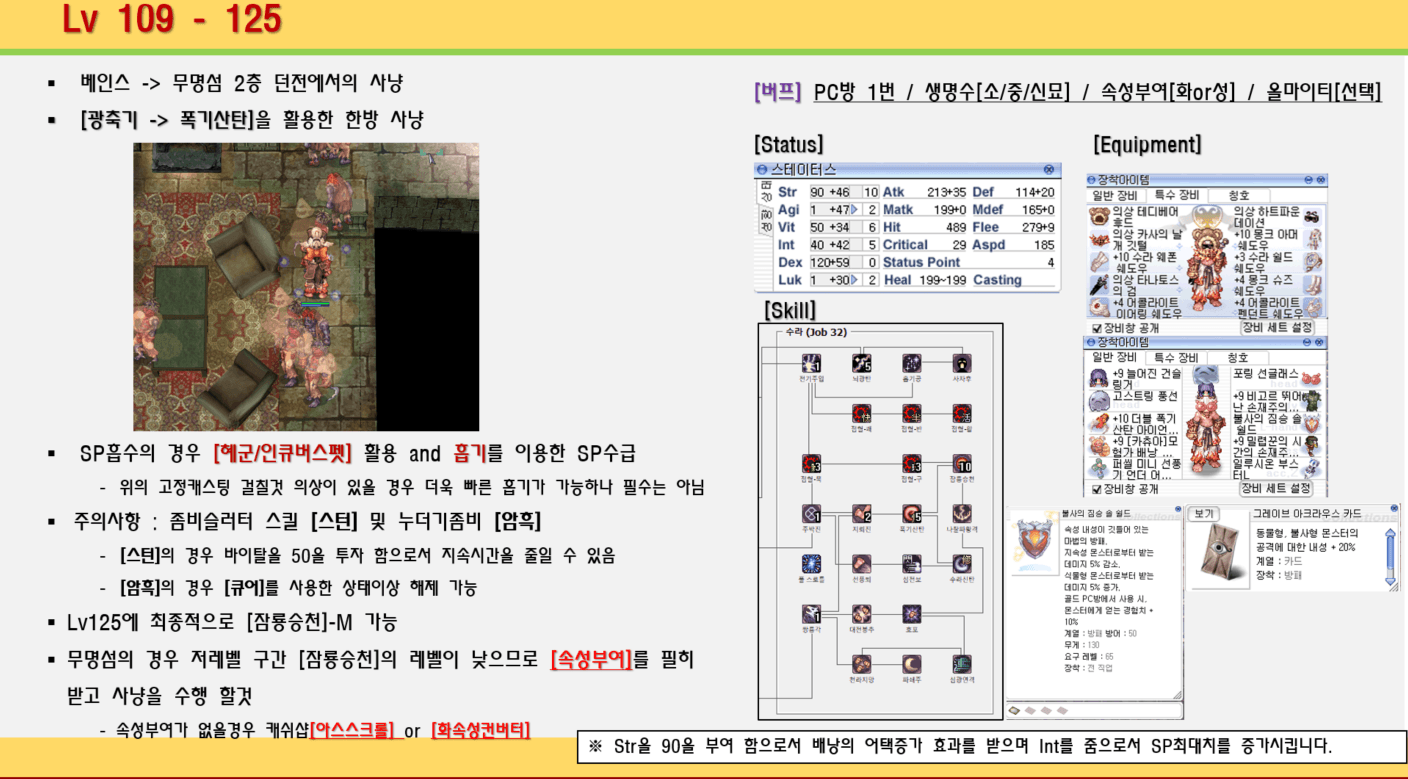1408x779 pixels.
Task: Open 특수 장비 tab in upper equipment window
Action: (x=1175, y=195)
